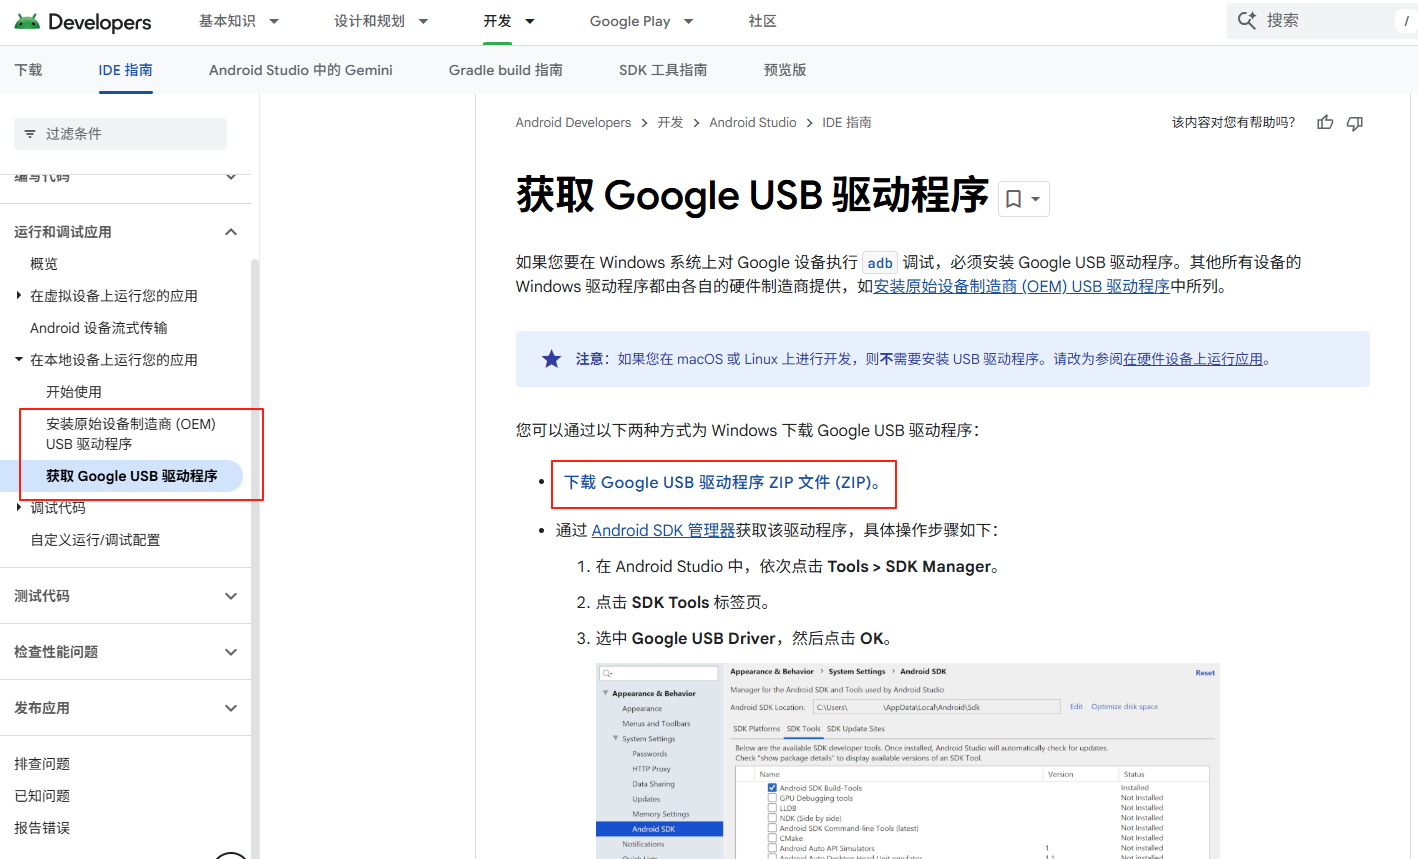Open 安装原始设备制造商 (OEM) USB 驱动程序 sidebar item

coord(131,434)
